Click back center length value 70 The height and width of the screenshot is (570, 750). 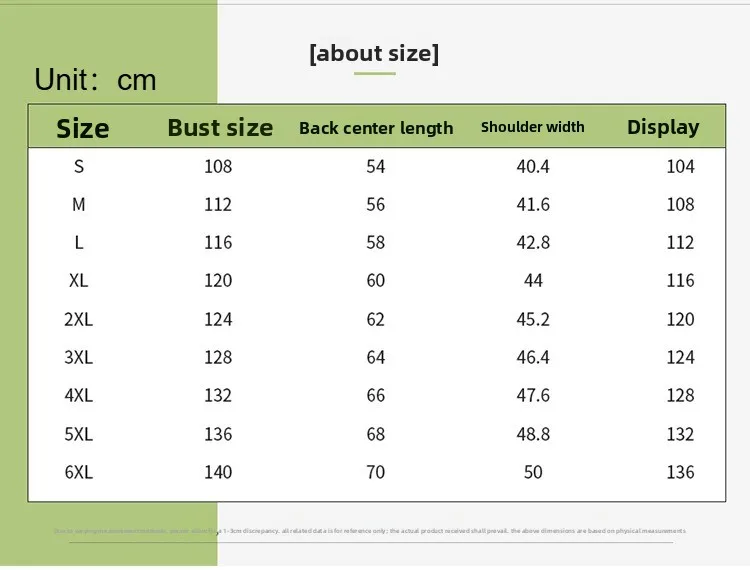[x=375, y=472]
